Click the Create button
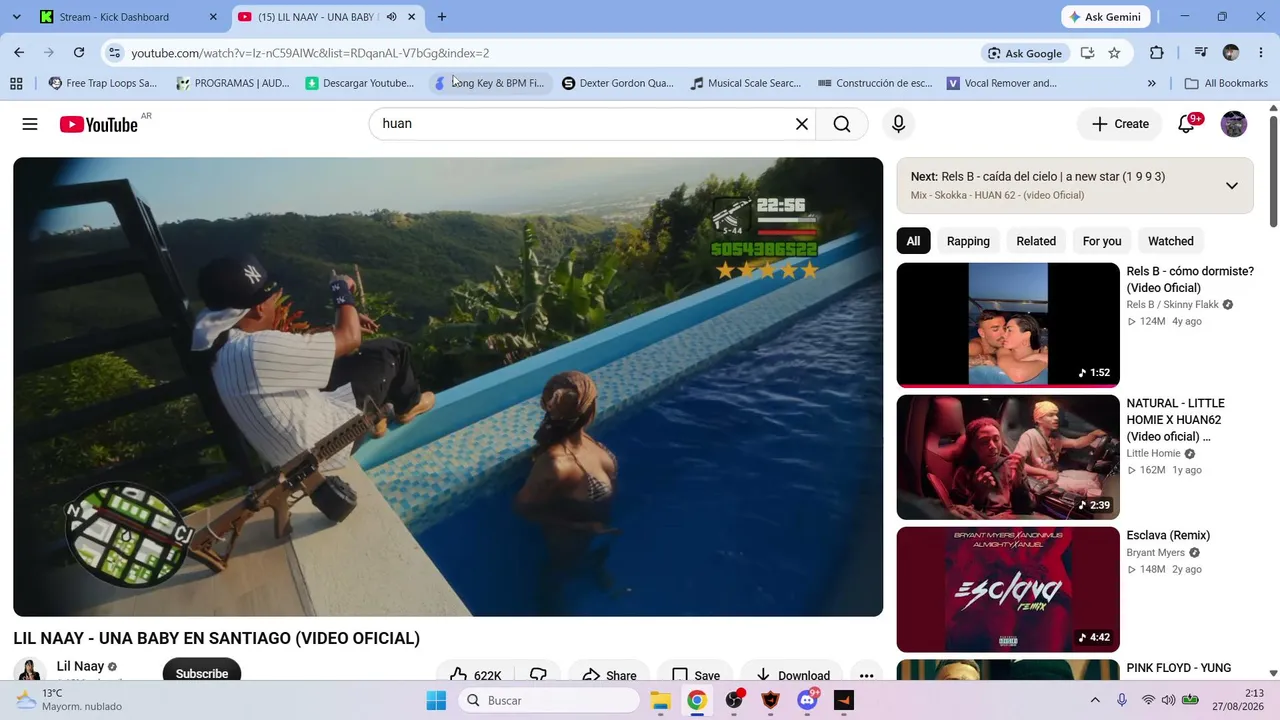 [1120, 124]
